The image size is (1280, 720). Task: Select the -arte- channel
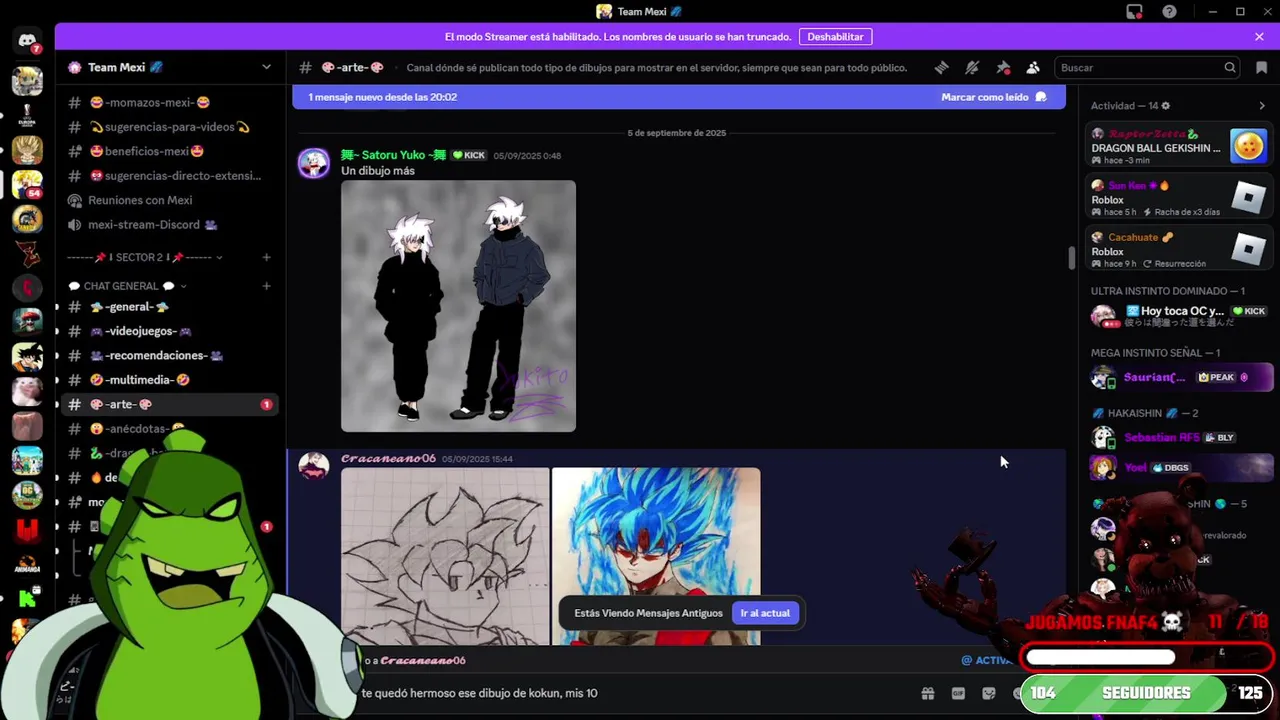(169, 404)
